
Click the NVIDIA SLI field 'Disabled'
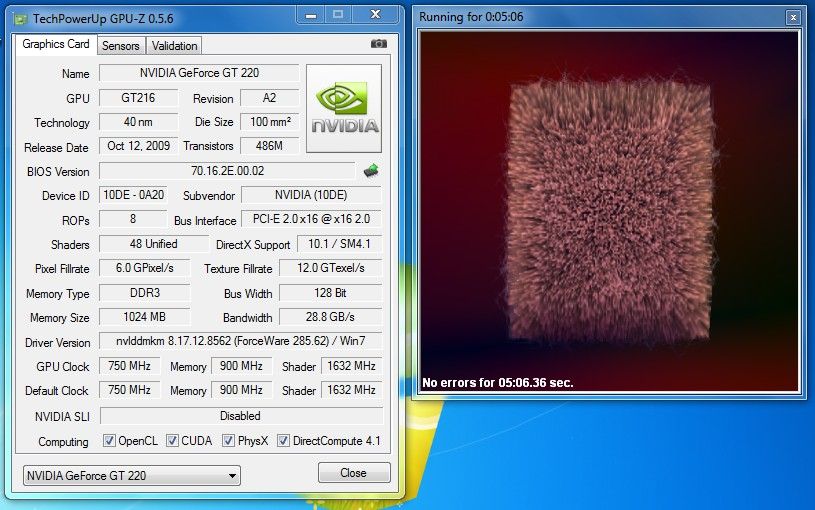click(241, 416)
